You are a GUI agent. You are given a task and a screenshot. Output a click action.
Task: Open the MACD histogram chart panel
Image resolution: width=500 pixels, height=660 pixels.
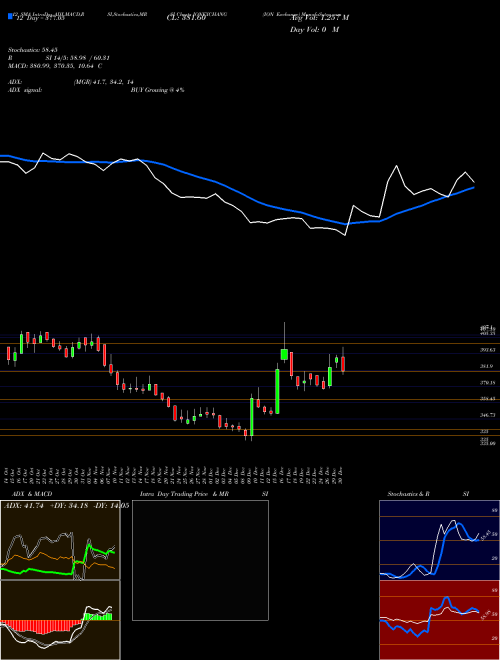pyautogui.click(x=60, y=620)
